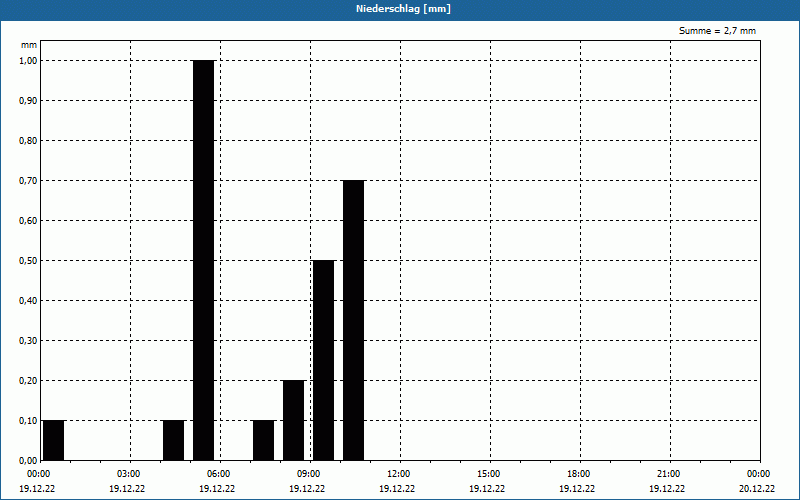Click the "mm" unit label above the y-axis
Screen dimensions: 800x500
pos(29,45)
